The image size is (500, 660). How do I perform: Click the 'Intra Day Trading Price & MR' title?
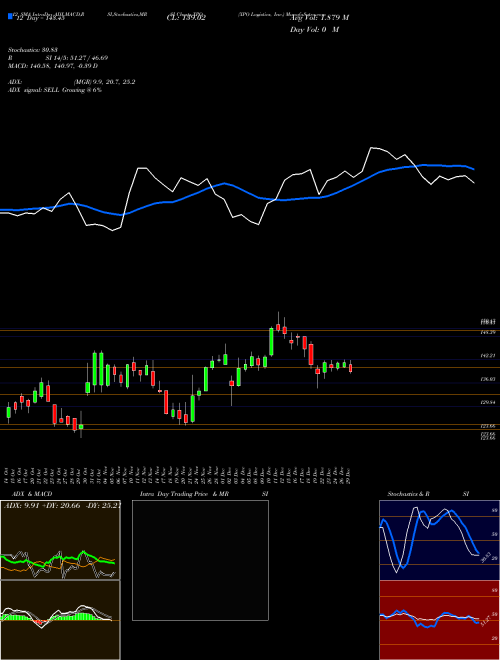[184, 494]
